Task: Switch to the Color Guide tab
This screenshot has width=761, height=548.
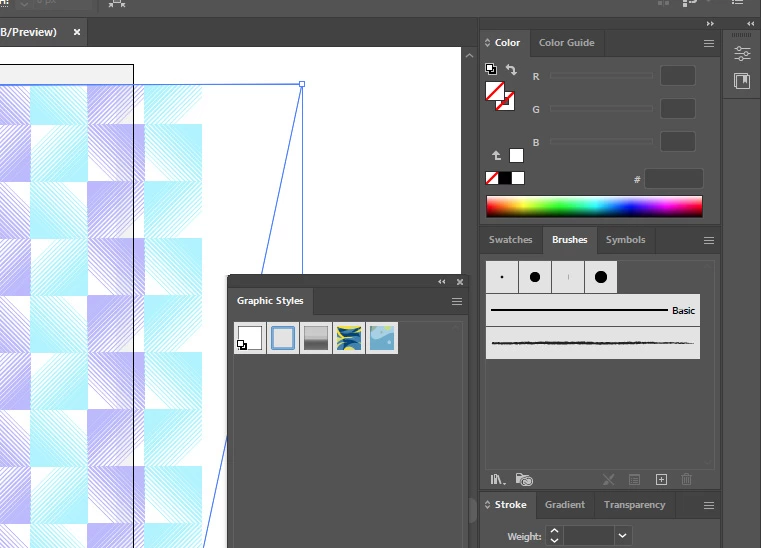Action: [566, 43]
